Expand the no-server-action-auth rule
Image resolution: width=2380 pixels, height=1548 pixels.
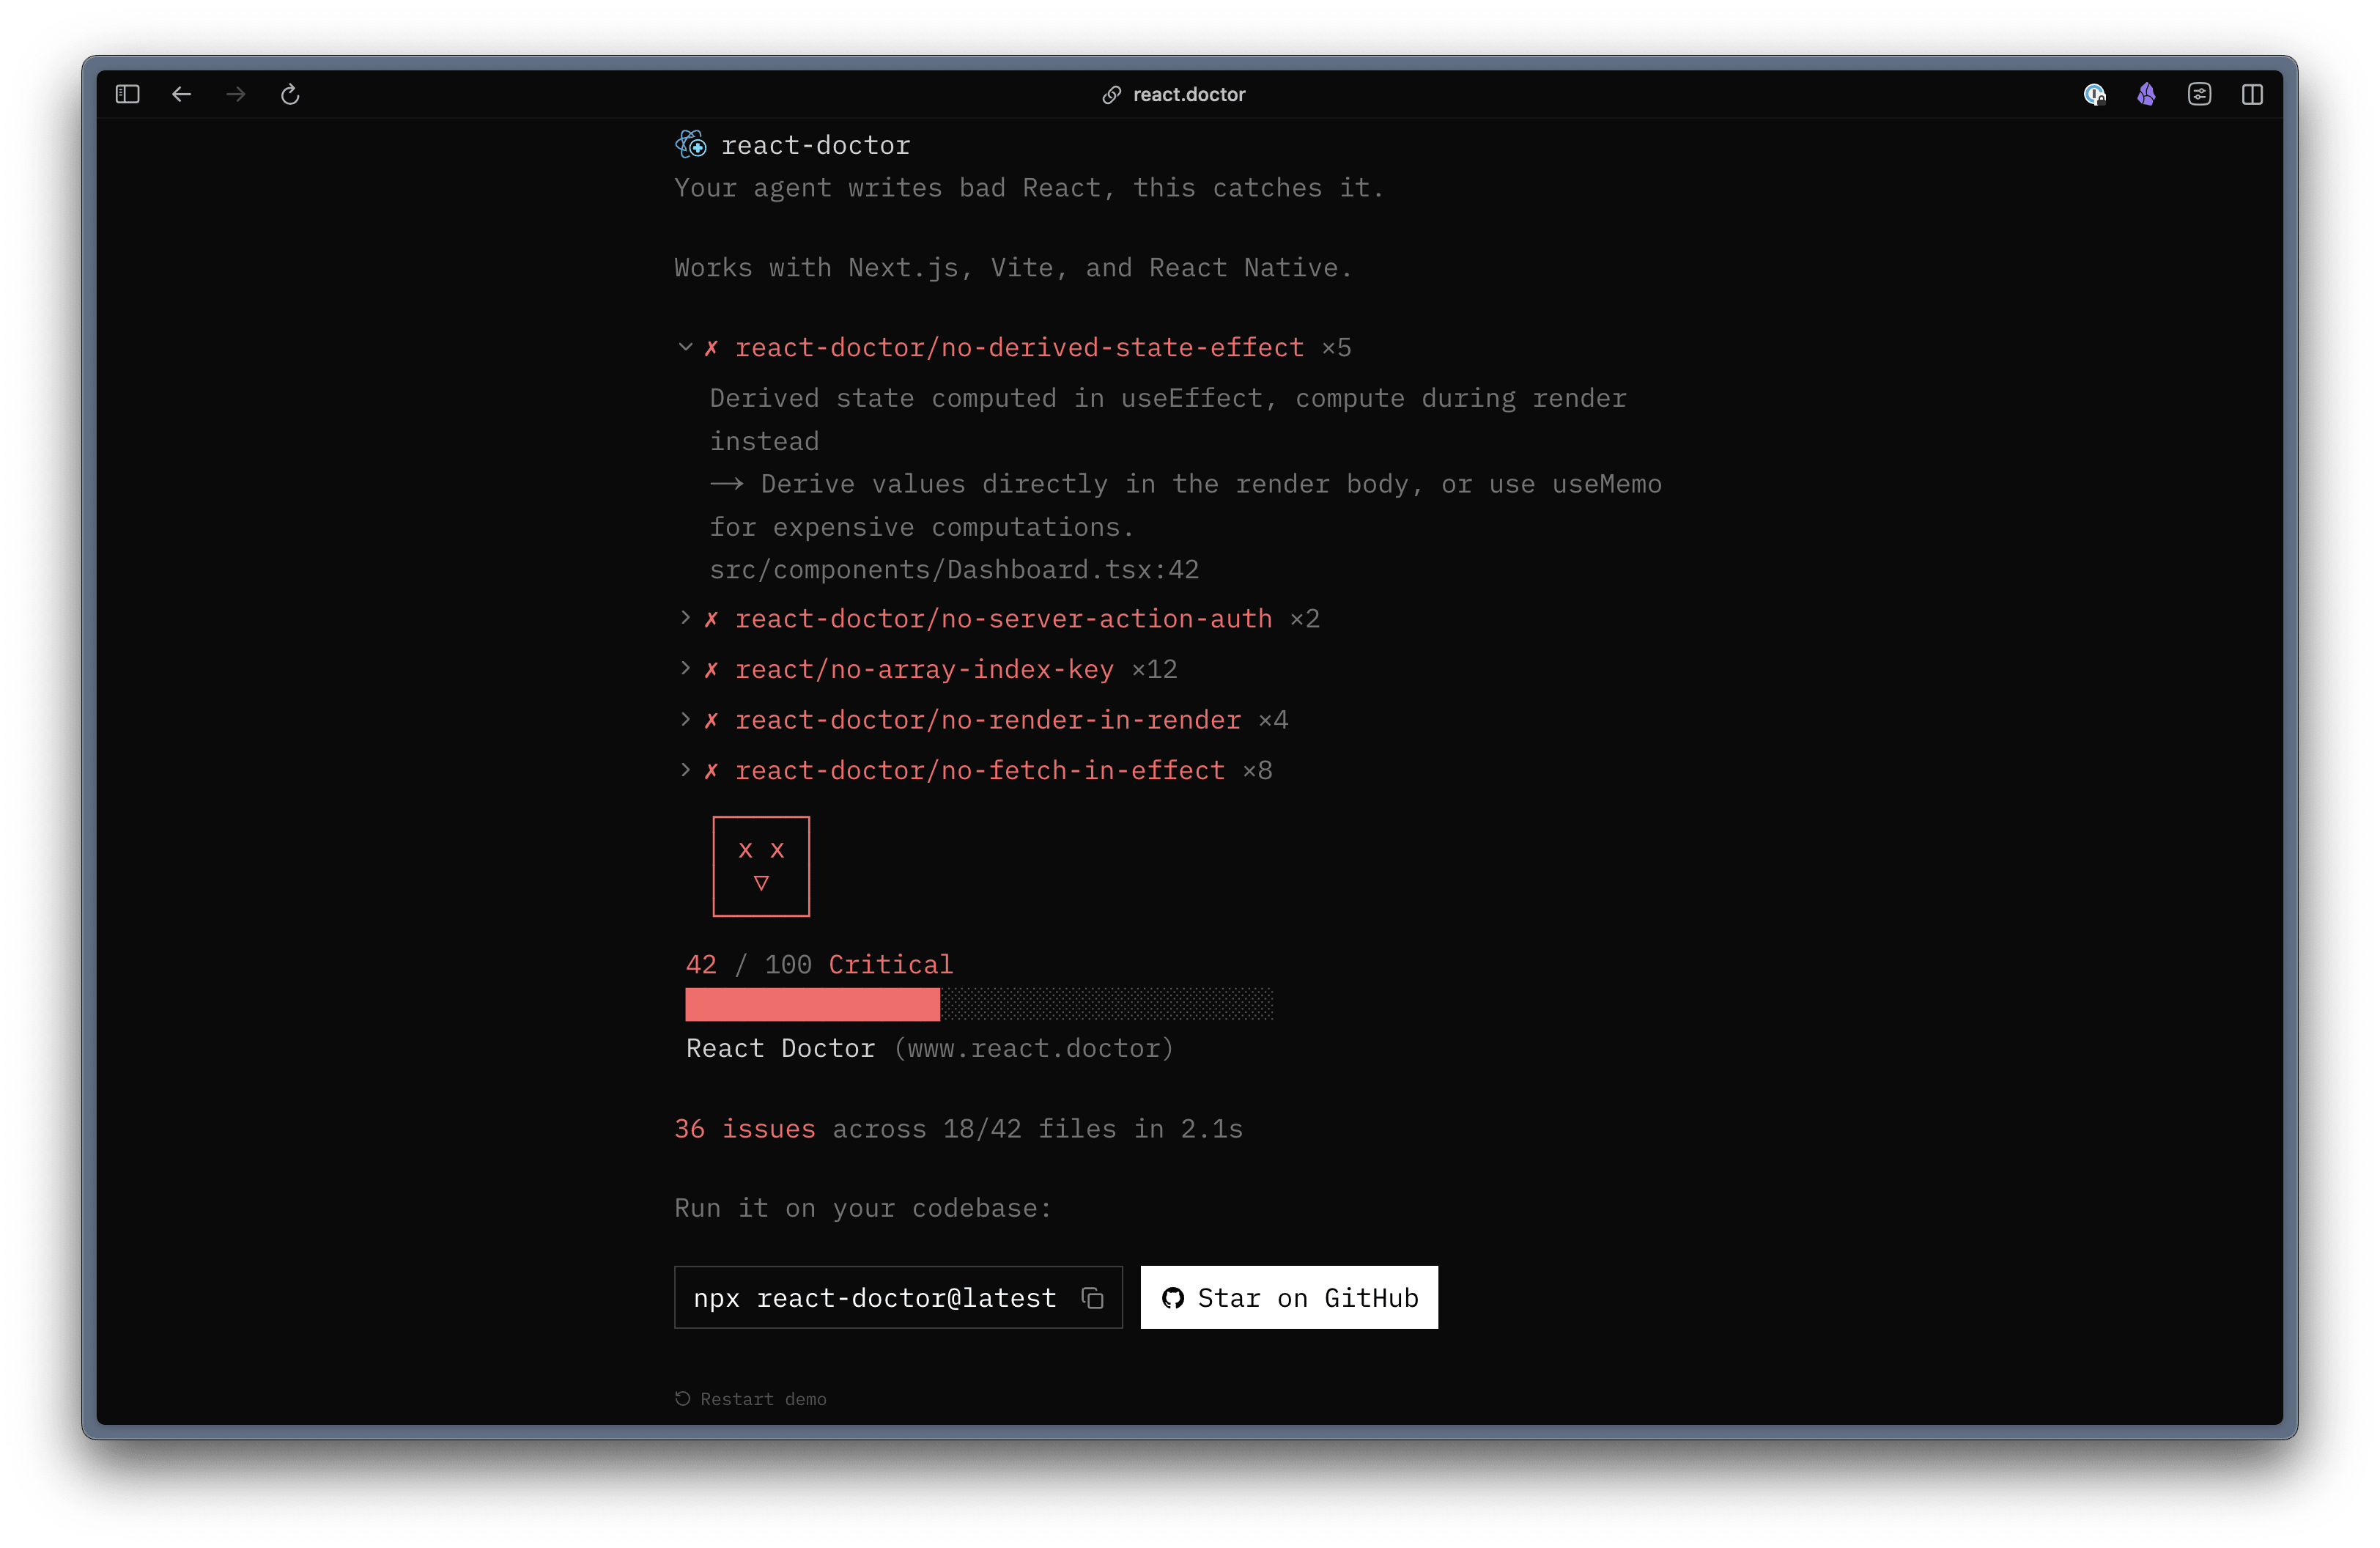coord(685,618)
